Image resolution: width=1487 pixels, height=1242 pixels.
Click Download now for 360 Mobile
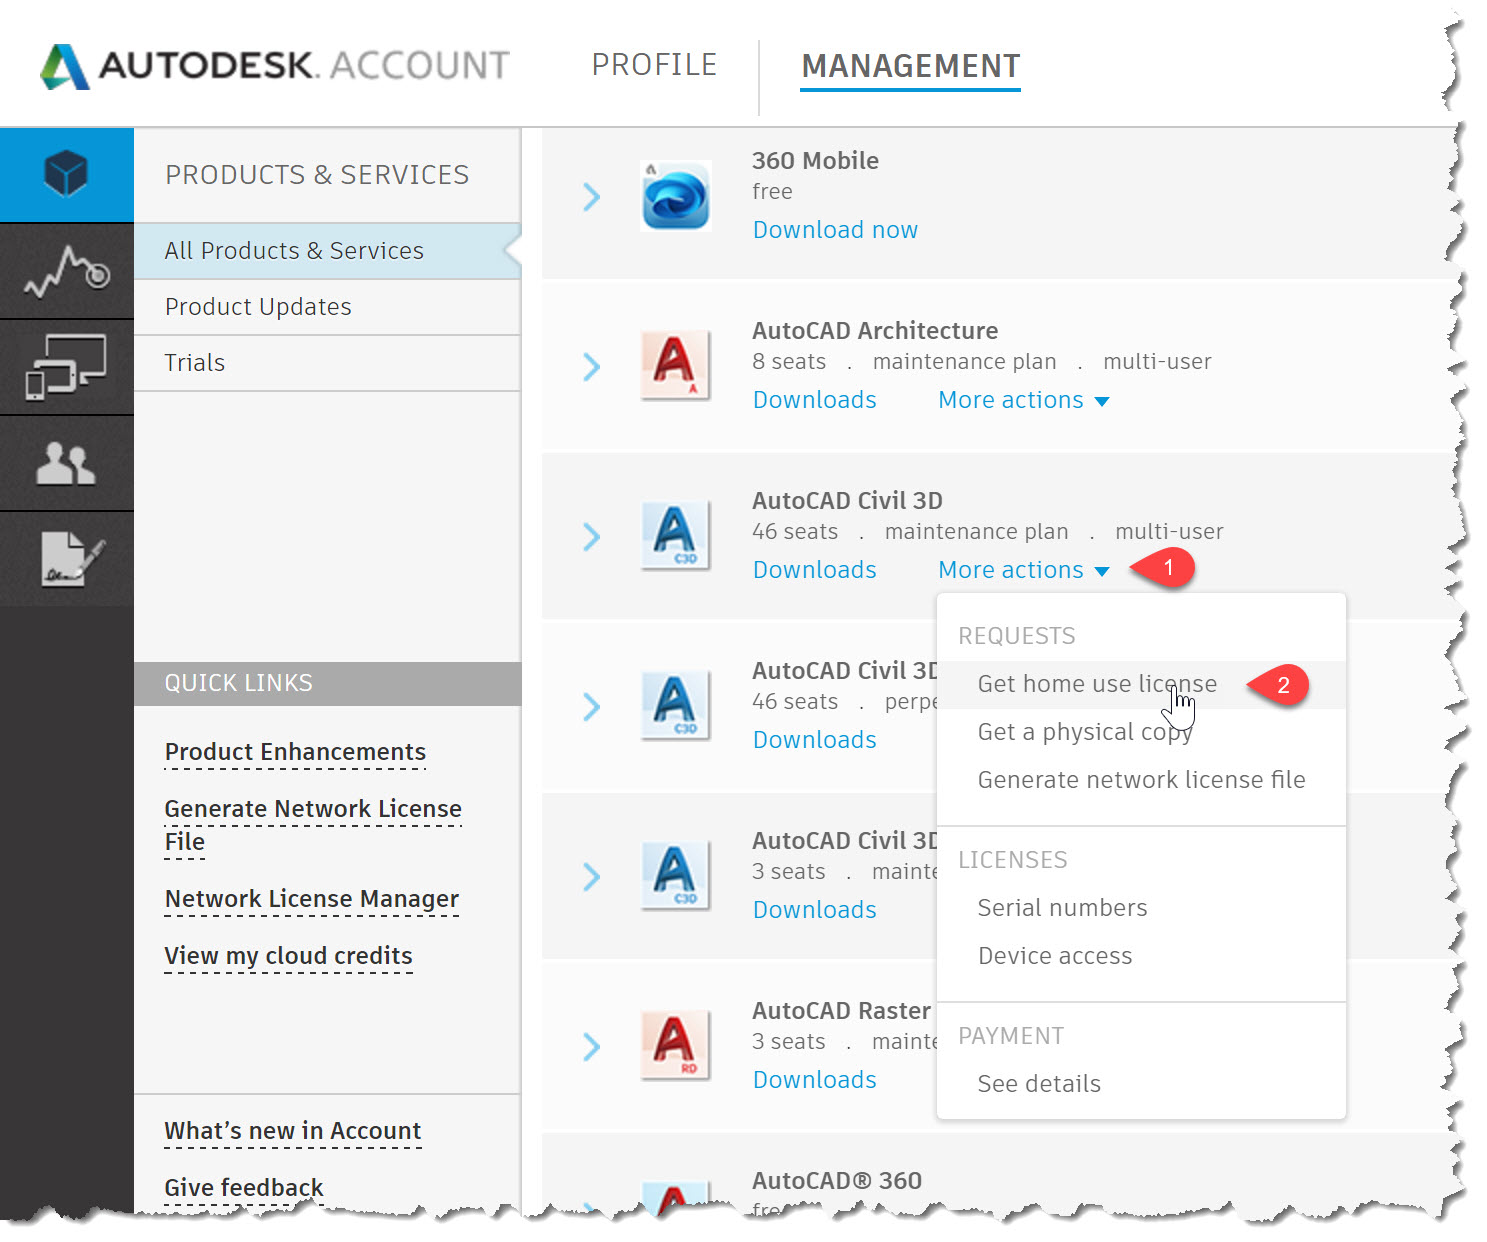pos(835,230)
